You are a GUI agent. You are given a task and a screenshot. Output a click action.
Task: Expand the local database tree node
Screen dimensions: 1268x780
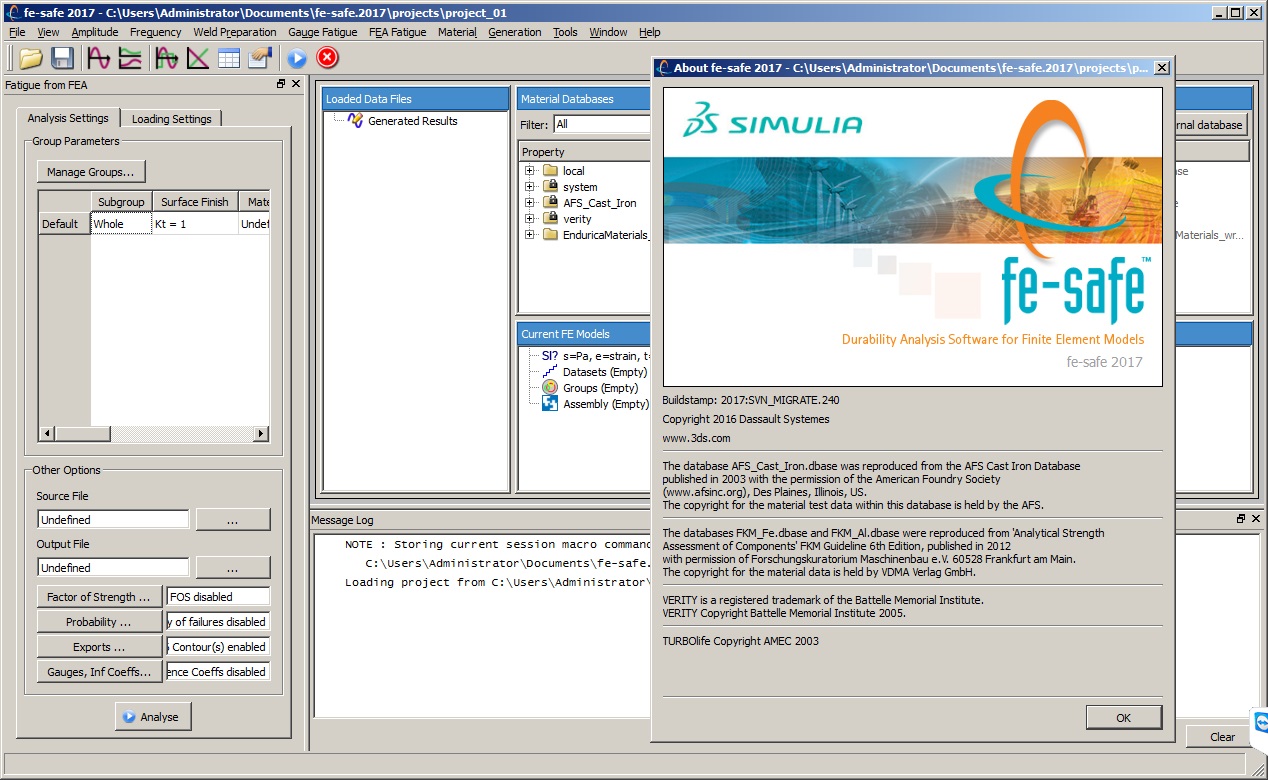529,171
